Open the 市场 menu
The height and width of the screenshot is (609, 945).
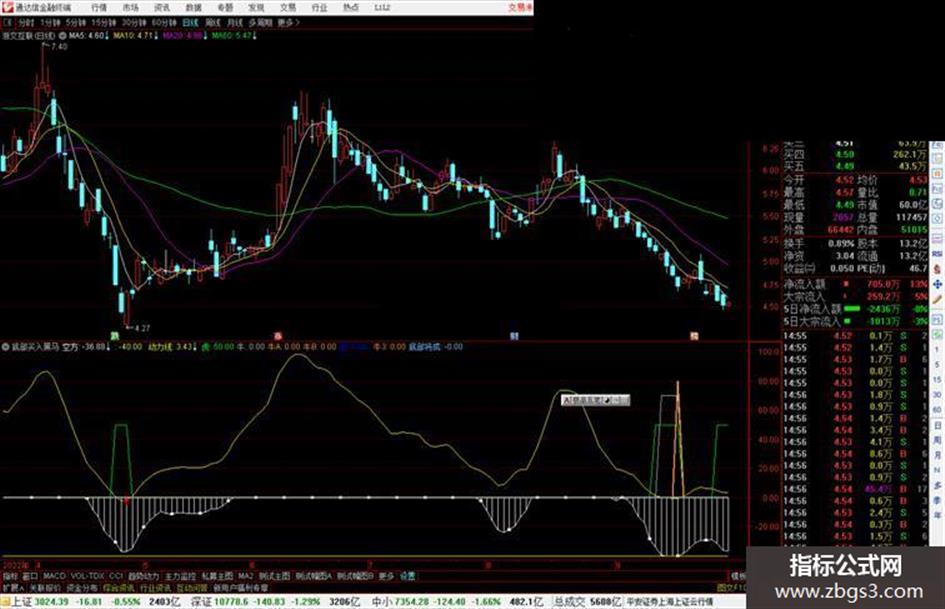tap(131, 7)
